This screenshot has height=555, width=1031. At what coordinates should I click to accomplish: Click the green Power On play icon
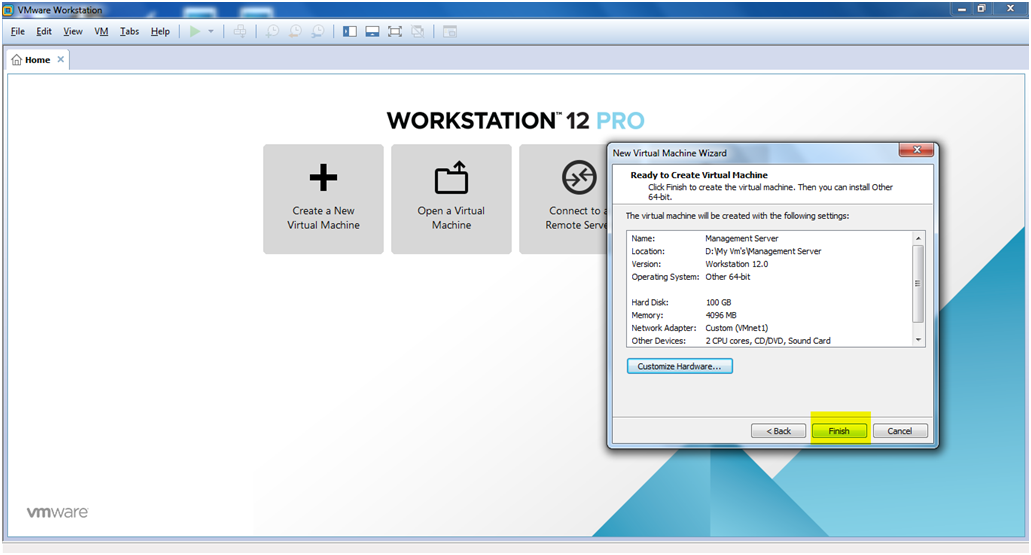click(195, 32)
